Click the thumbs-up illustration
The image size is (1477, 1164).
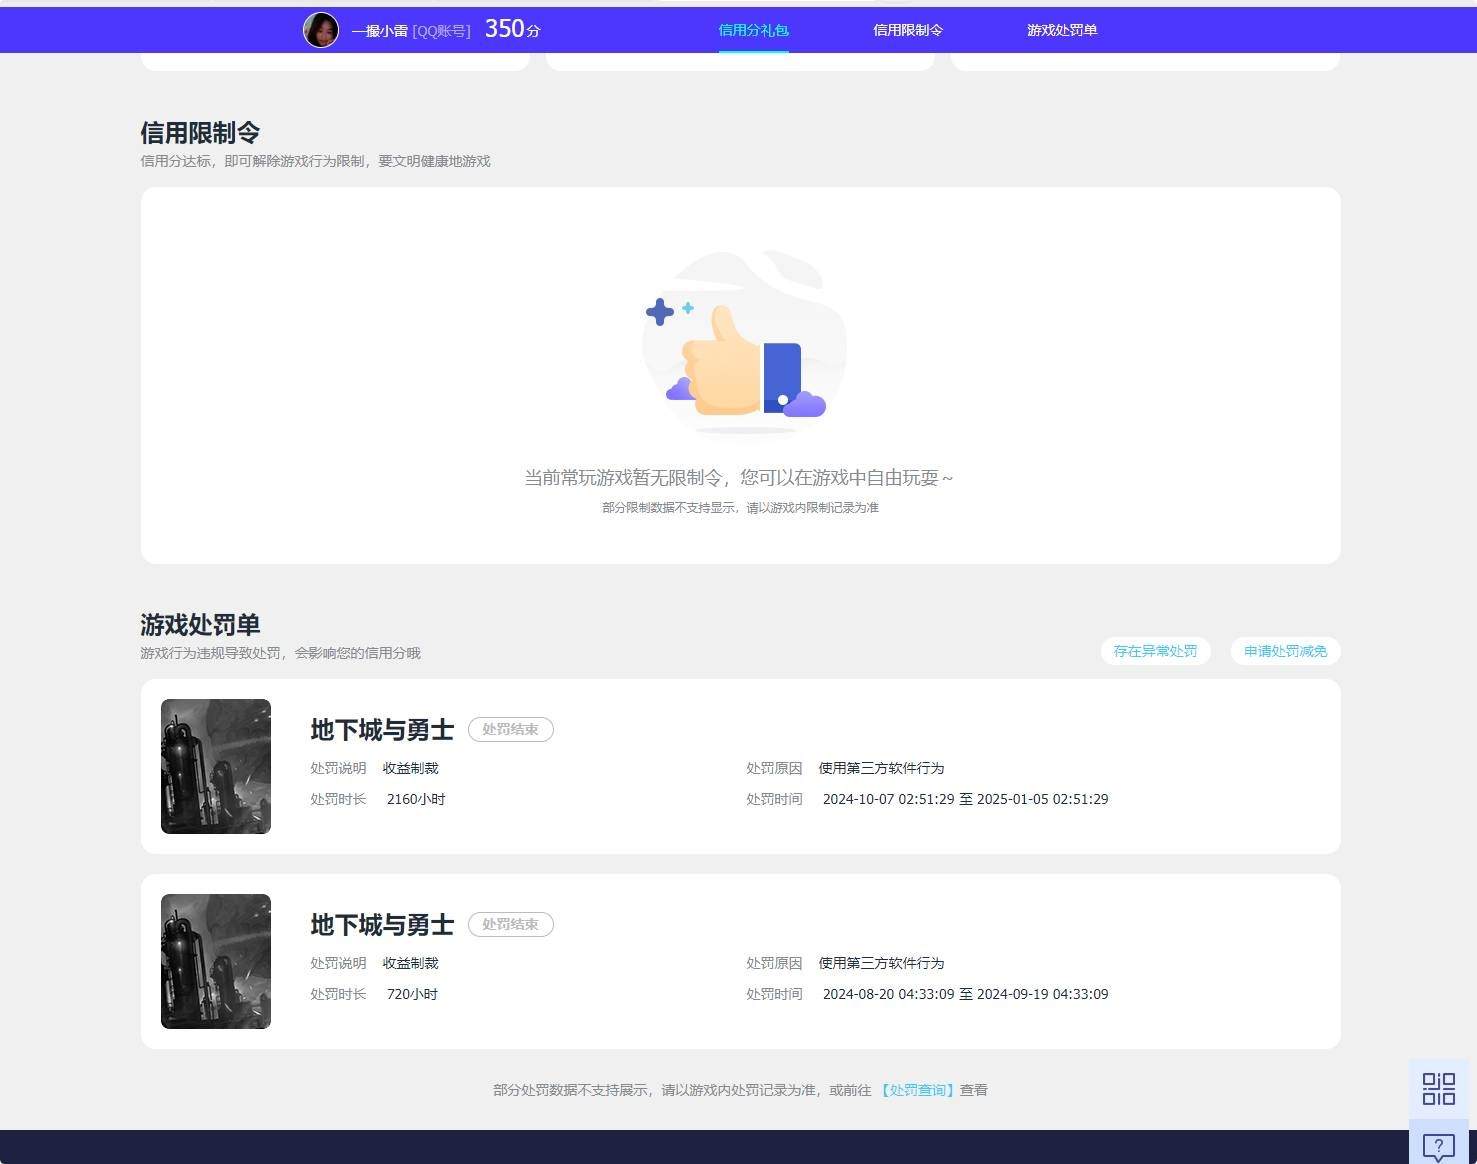[x=744, y=343]
